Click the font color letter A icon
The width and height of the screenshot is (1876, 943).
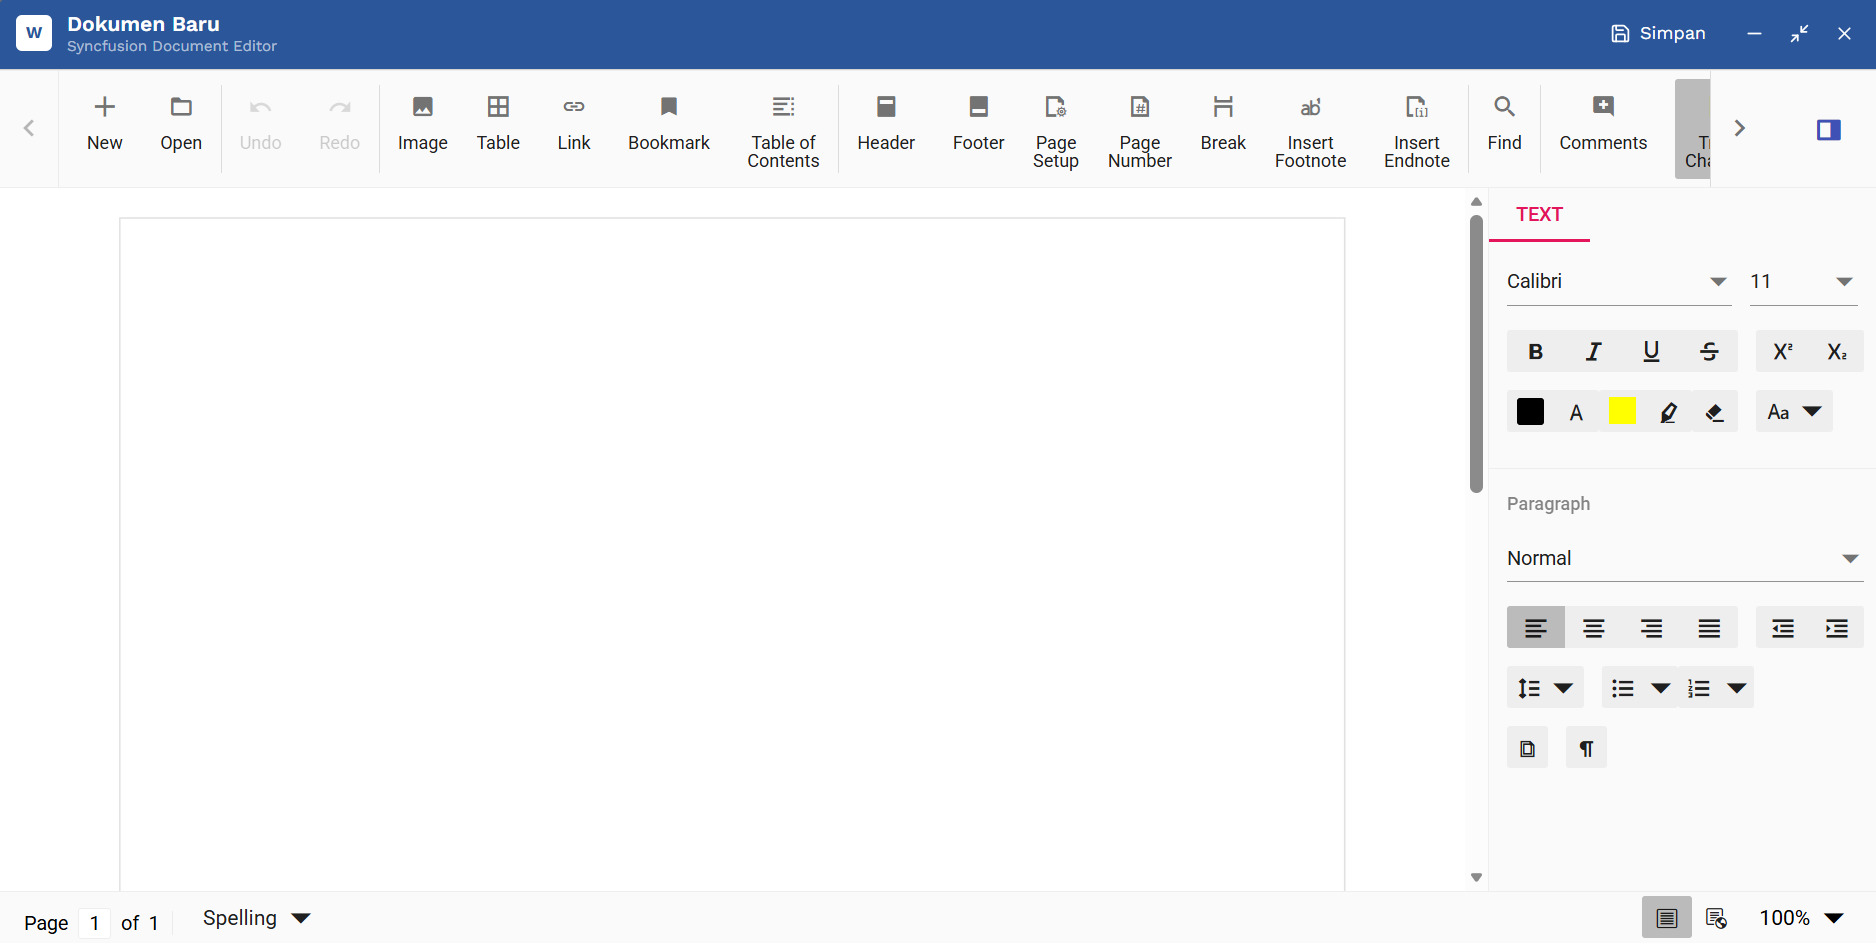[x=1576, y=412]
